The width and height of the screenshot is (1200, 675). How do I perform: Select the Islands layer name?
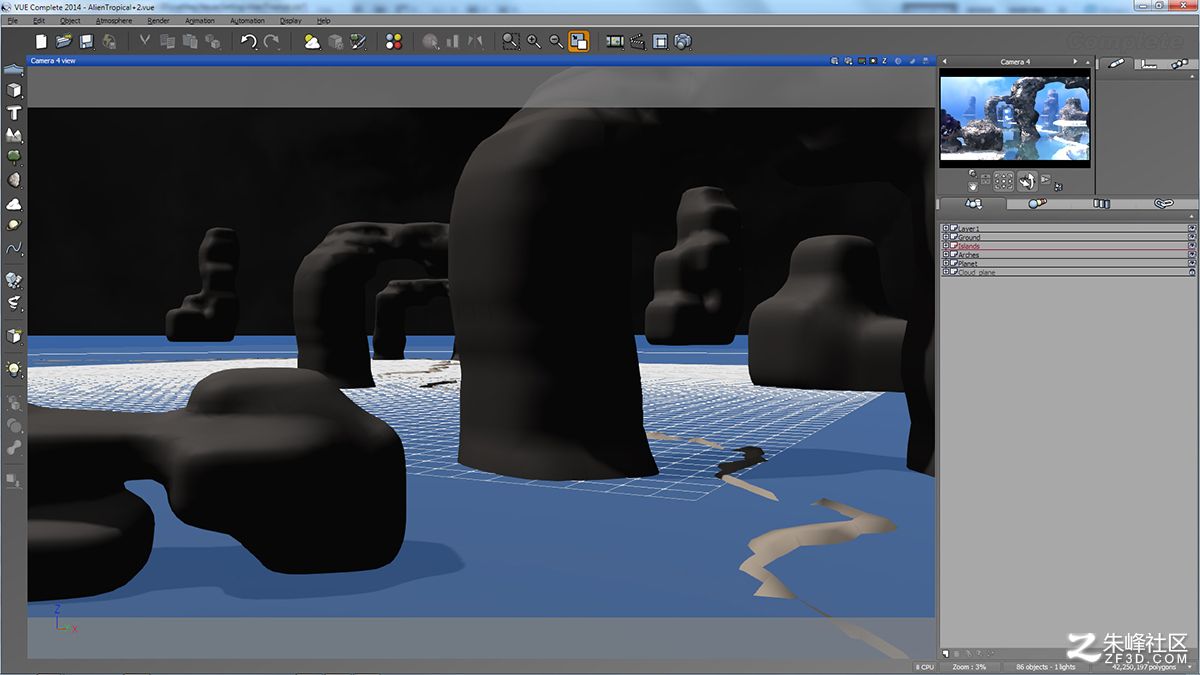click(969, 246)
